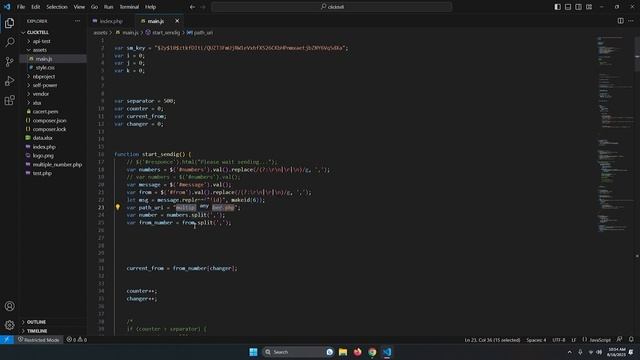Viewport: 640px width, 360px height.
Task: Toggle the secondary side bar layout icon
Action: pyautogui.click(x=578, y=7)
